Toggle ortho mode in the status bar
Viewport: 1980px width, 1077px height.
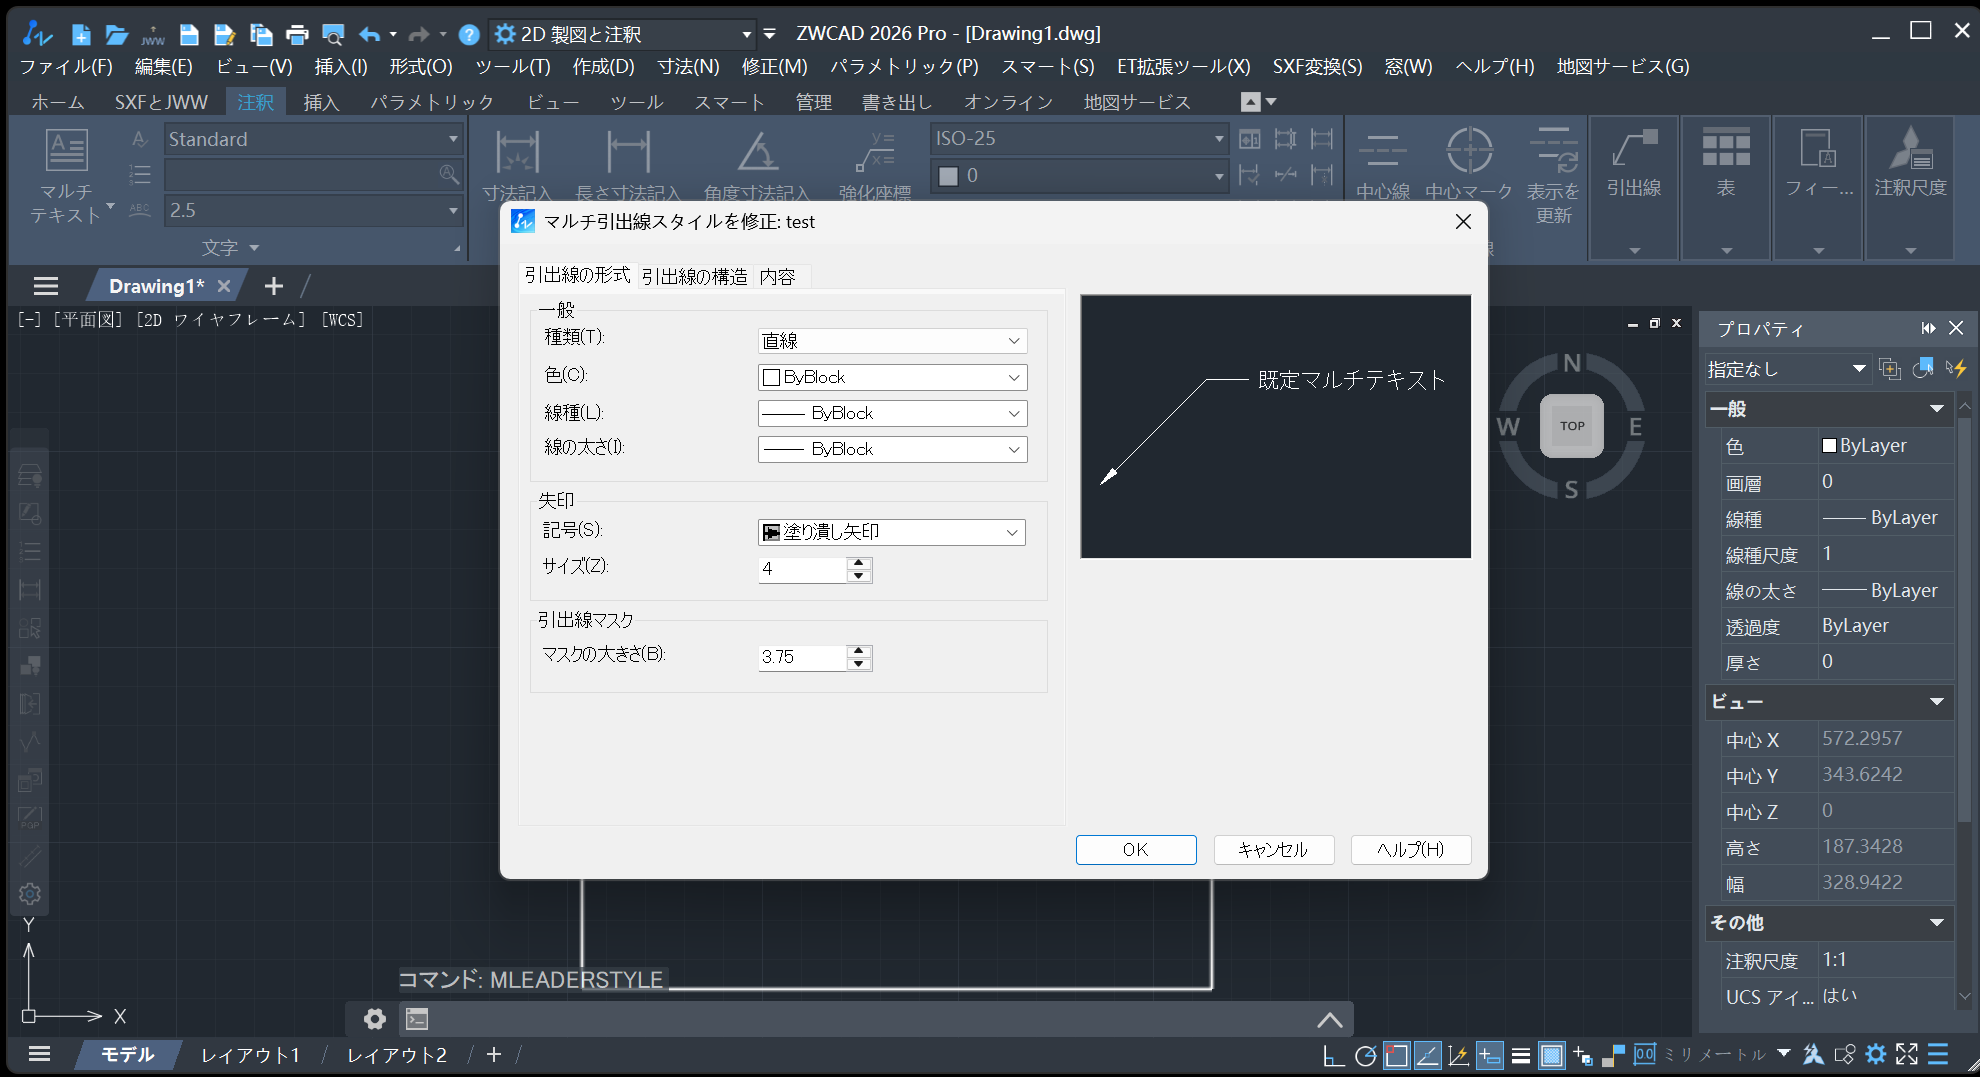(1333, 1054)
